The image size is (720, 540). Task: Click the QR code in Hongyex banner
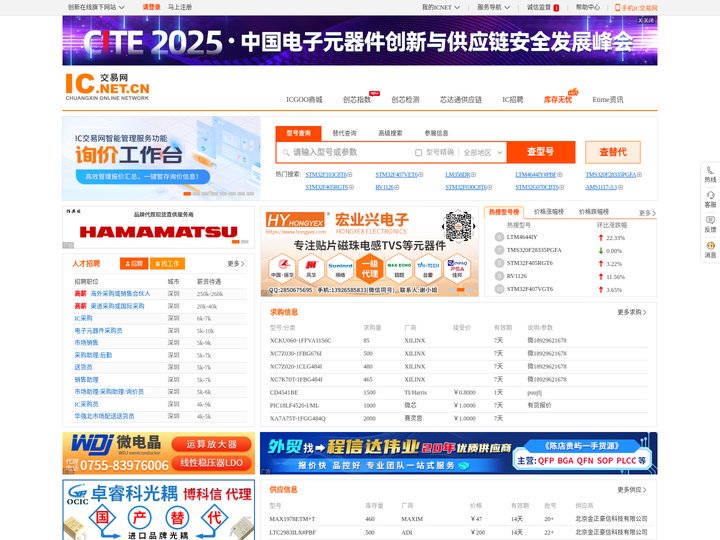[459, 226]
